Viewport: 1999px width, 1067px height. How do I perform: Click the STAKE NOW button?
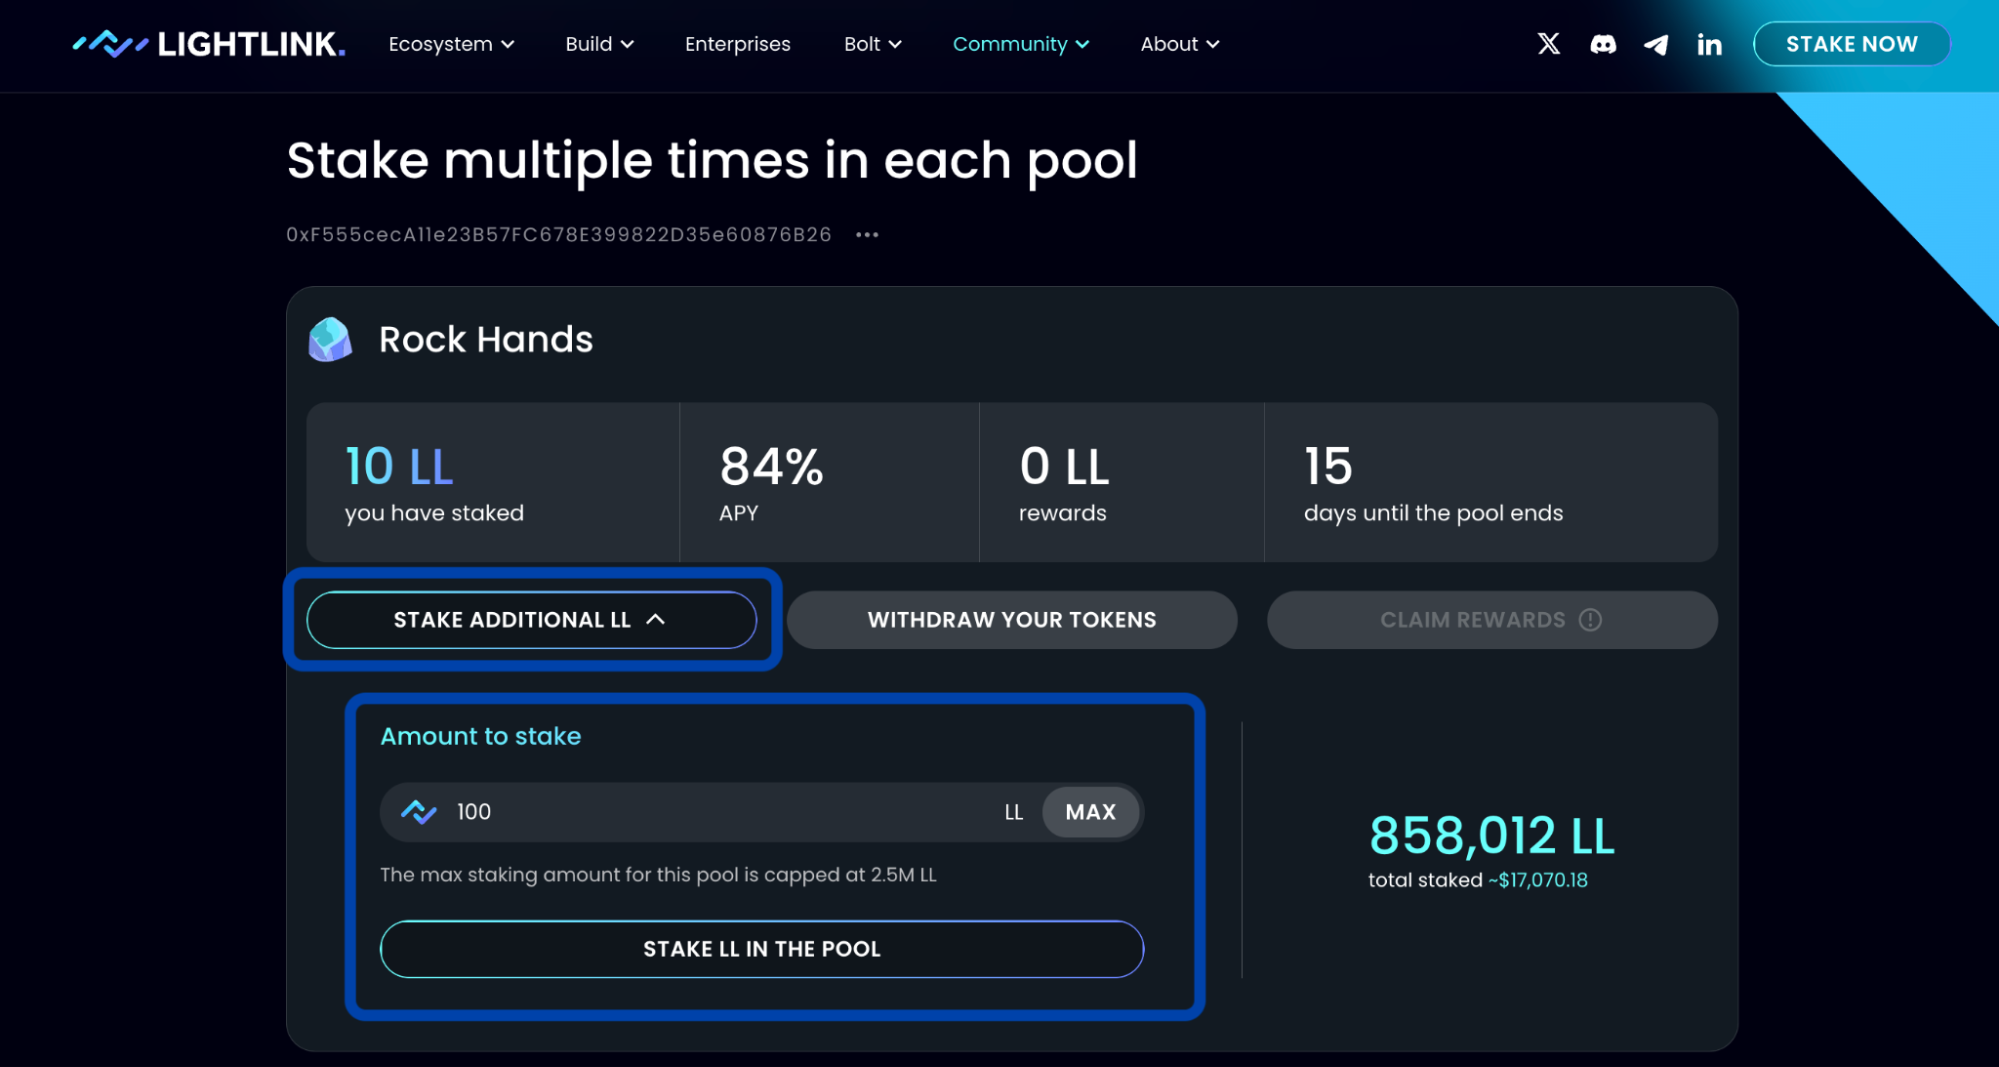point(1851,44)
